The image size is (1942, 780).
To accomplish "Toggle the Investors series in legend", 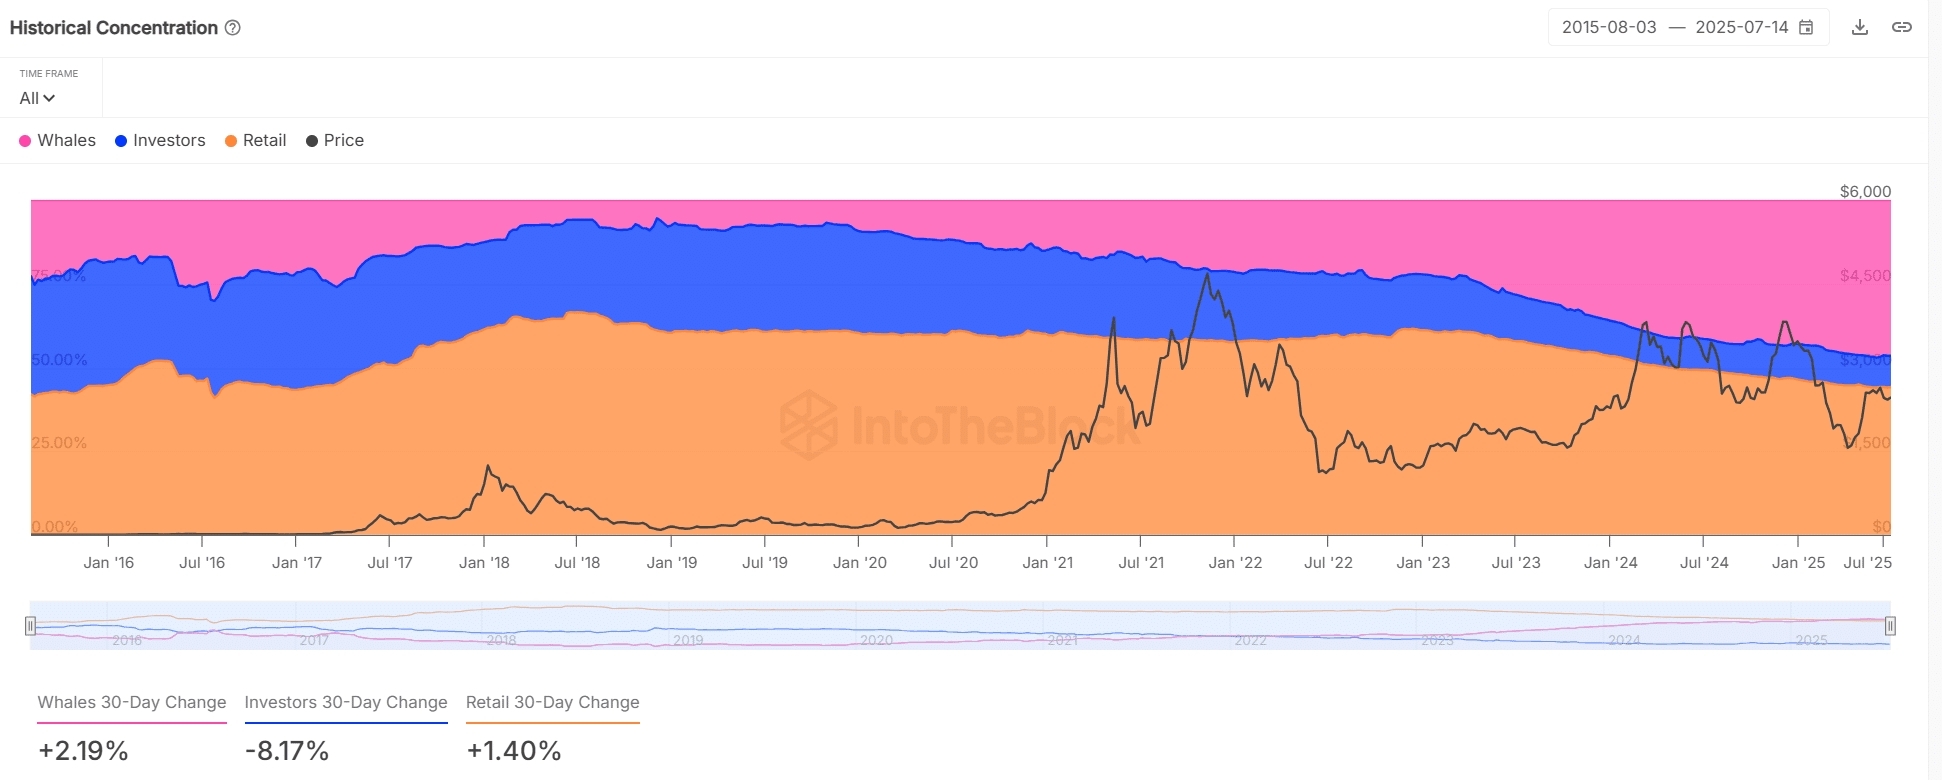I will 160,141.
